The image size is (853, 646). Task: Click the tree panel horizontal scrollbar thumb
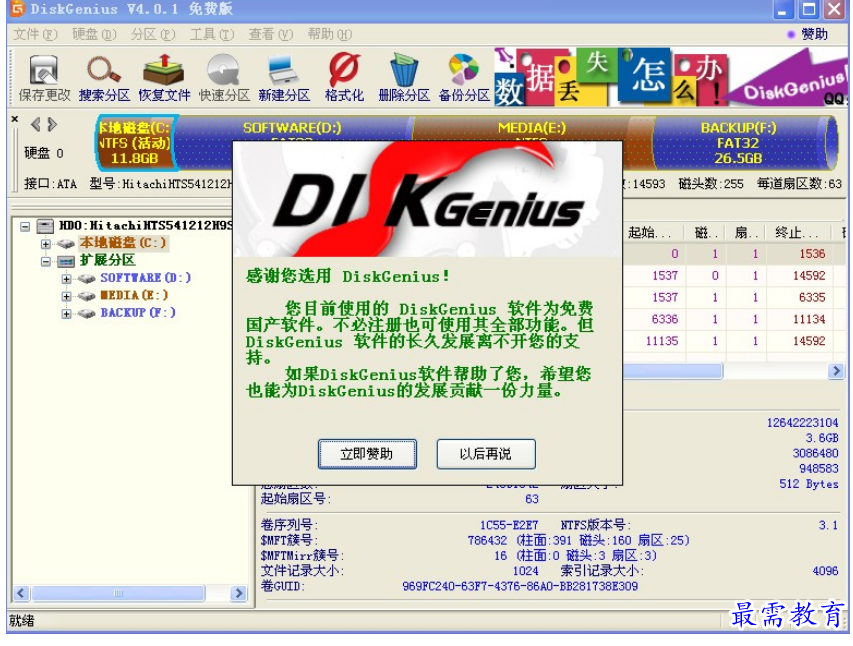(x=118, y=593)
